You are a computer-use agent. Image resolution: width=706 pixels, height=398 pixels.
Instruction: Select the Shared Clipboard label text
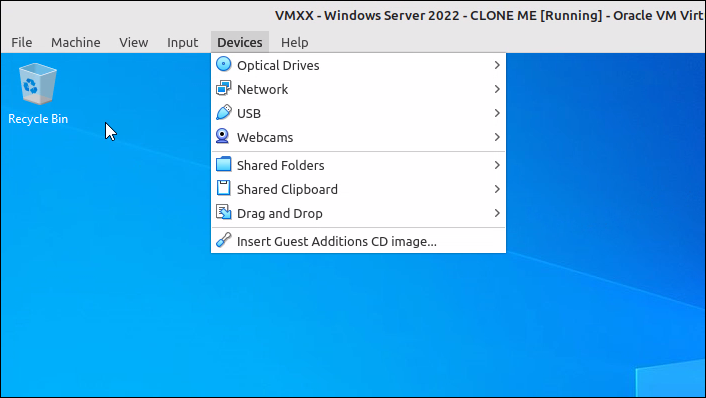287,190
